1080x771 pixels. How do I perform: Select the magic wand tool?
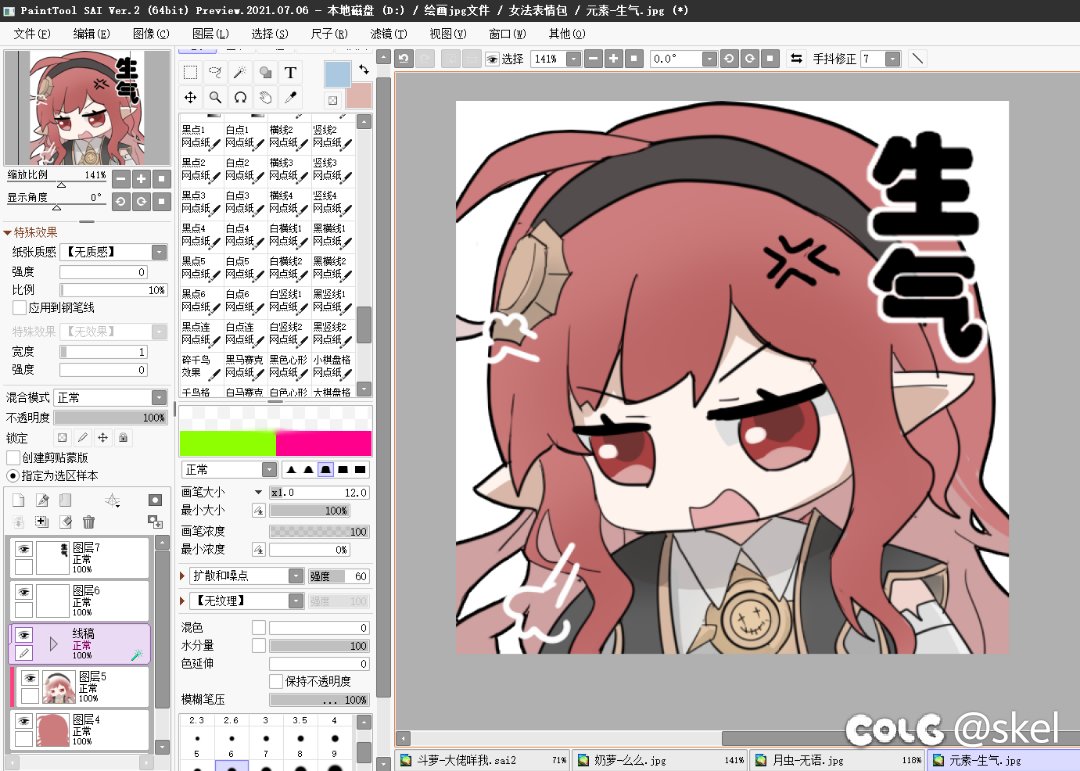(240, 72)
